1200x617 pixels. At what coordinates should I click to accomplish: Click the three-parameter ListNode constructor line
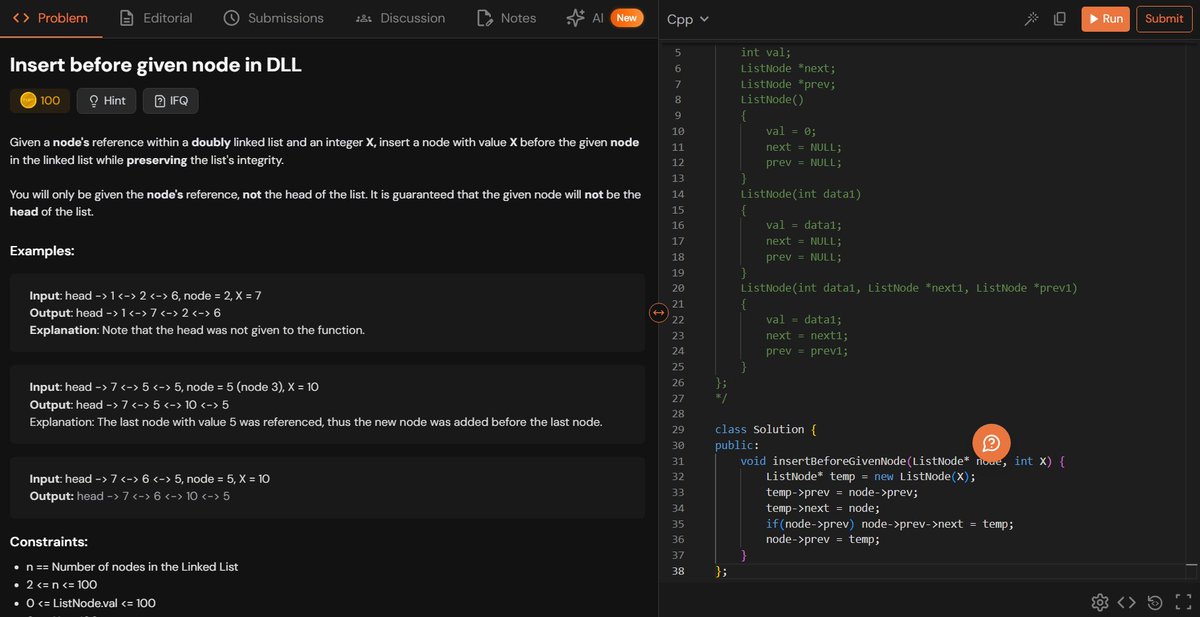(x=909, y=288)
